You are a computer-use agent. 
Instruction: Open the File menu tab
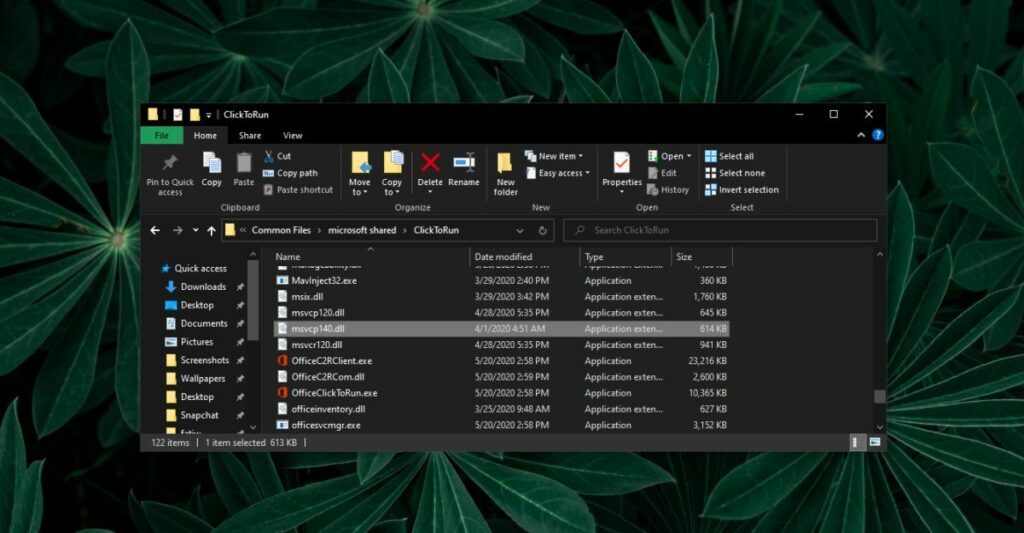(161, 136)
